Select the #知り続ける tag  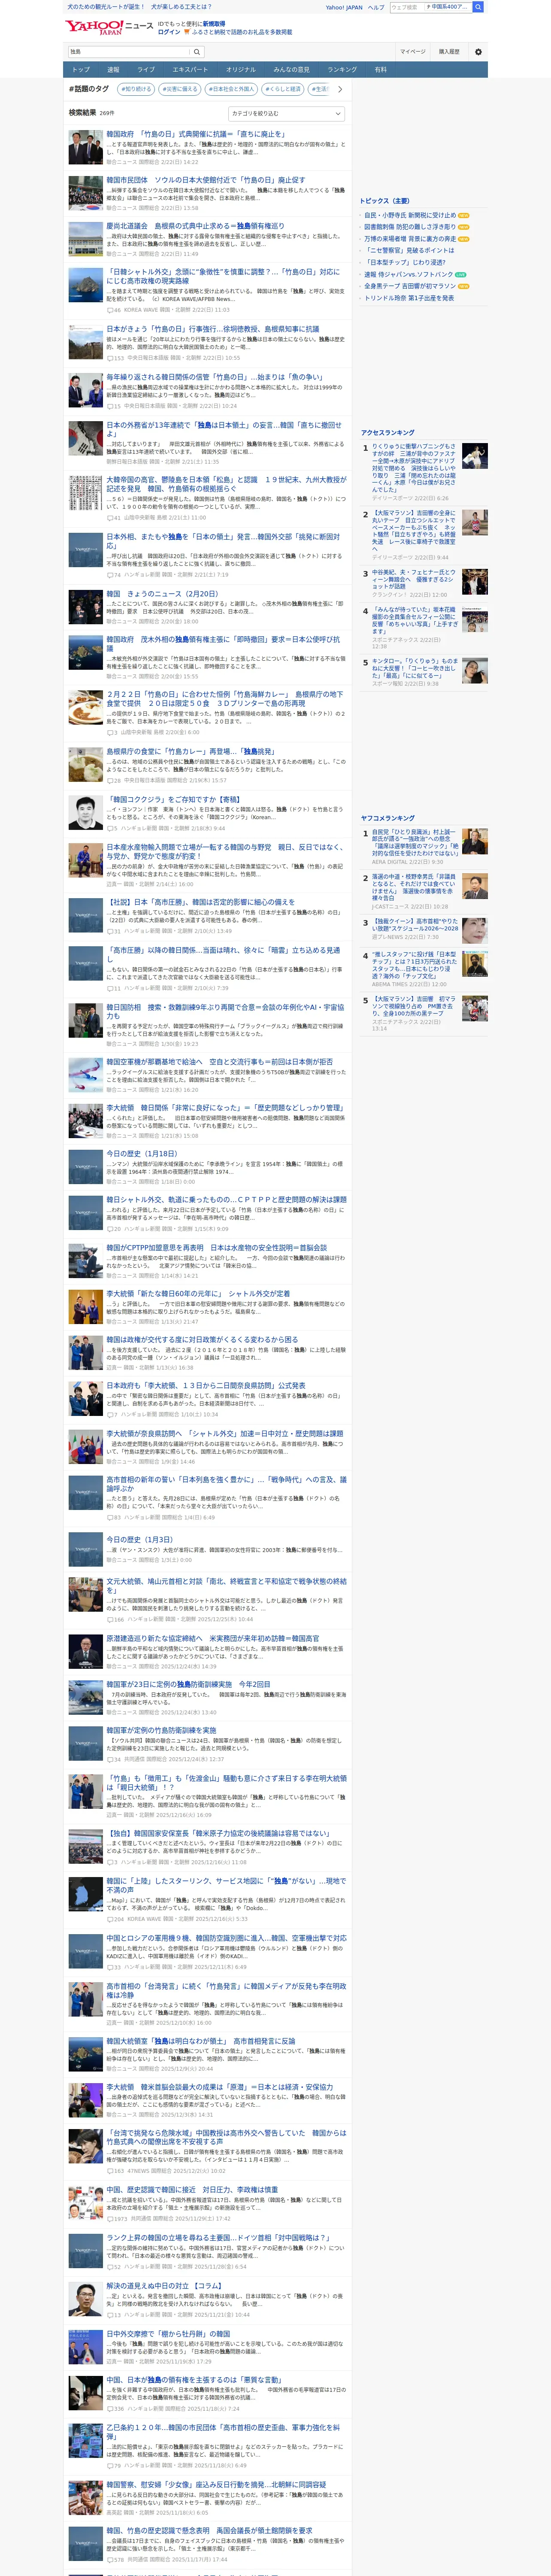coord(135,89)
